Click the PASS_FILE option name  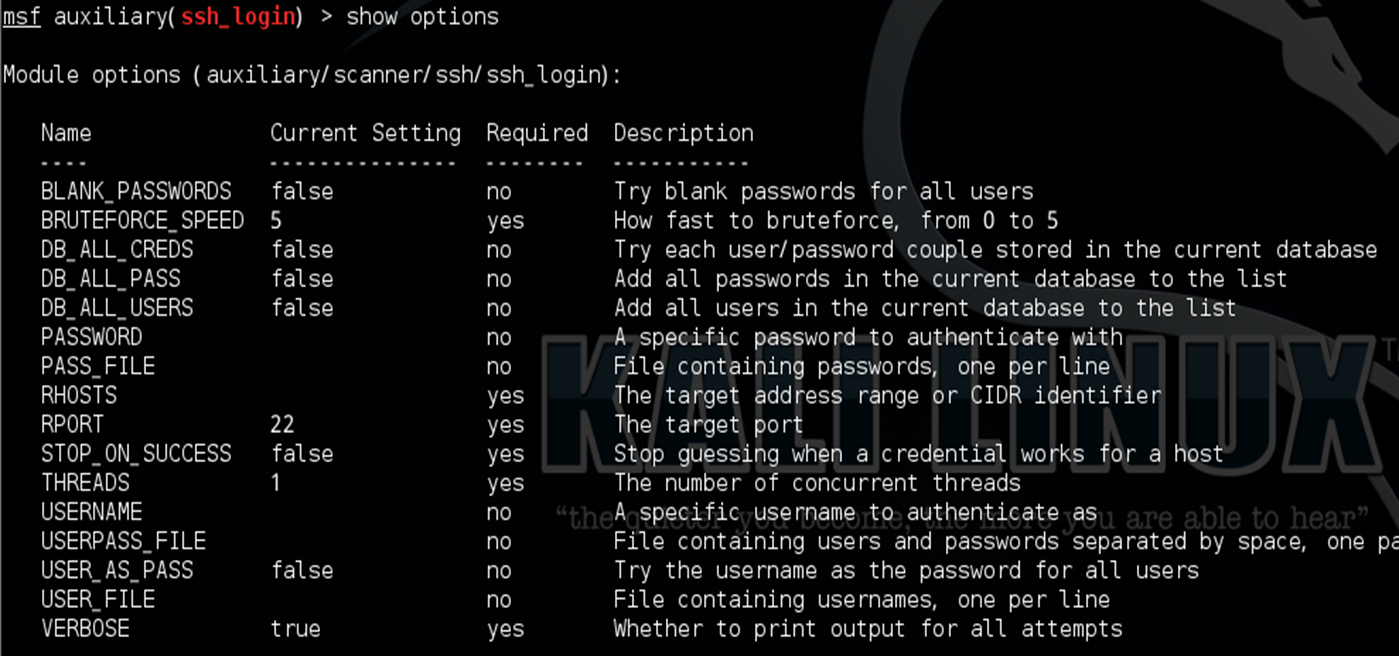[x=98, y=366]
